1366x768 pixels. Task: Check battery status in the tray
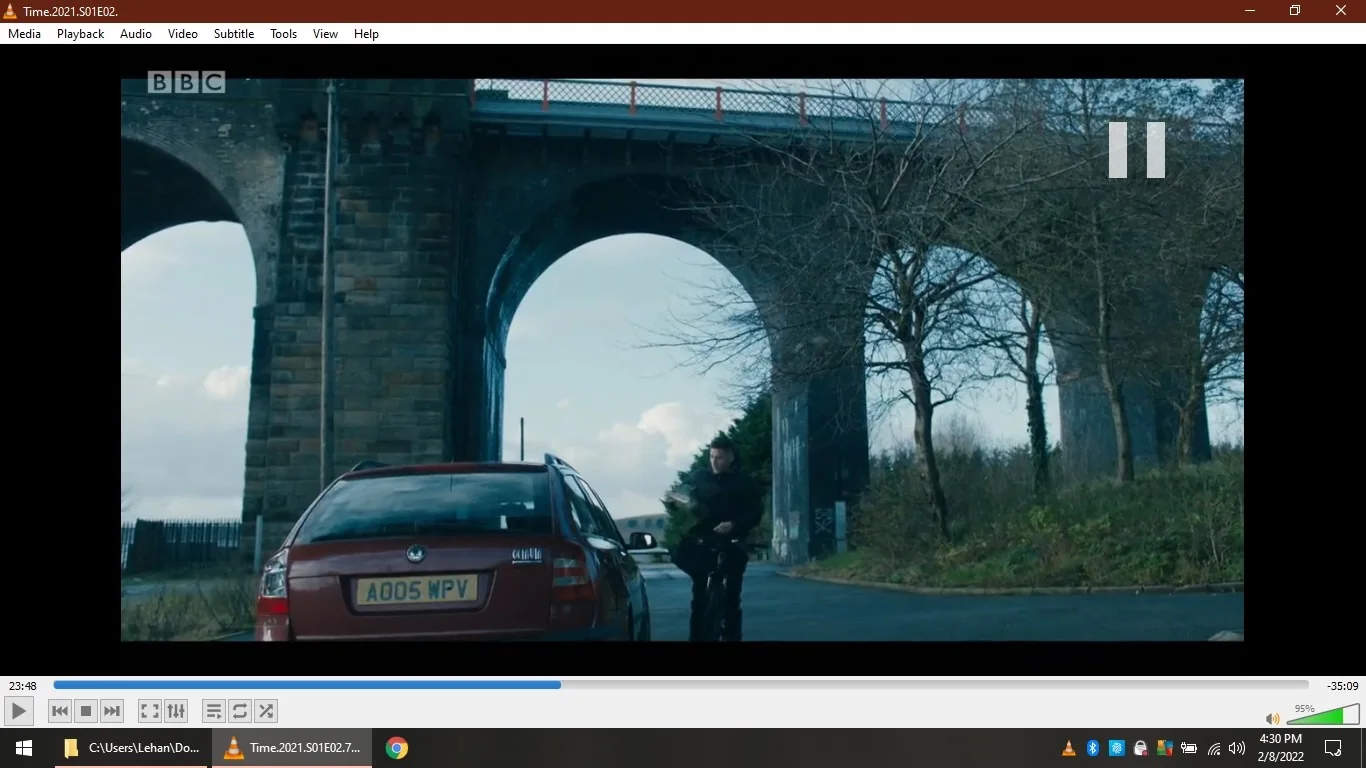[x=1189, y=748]
